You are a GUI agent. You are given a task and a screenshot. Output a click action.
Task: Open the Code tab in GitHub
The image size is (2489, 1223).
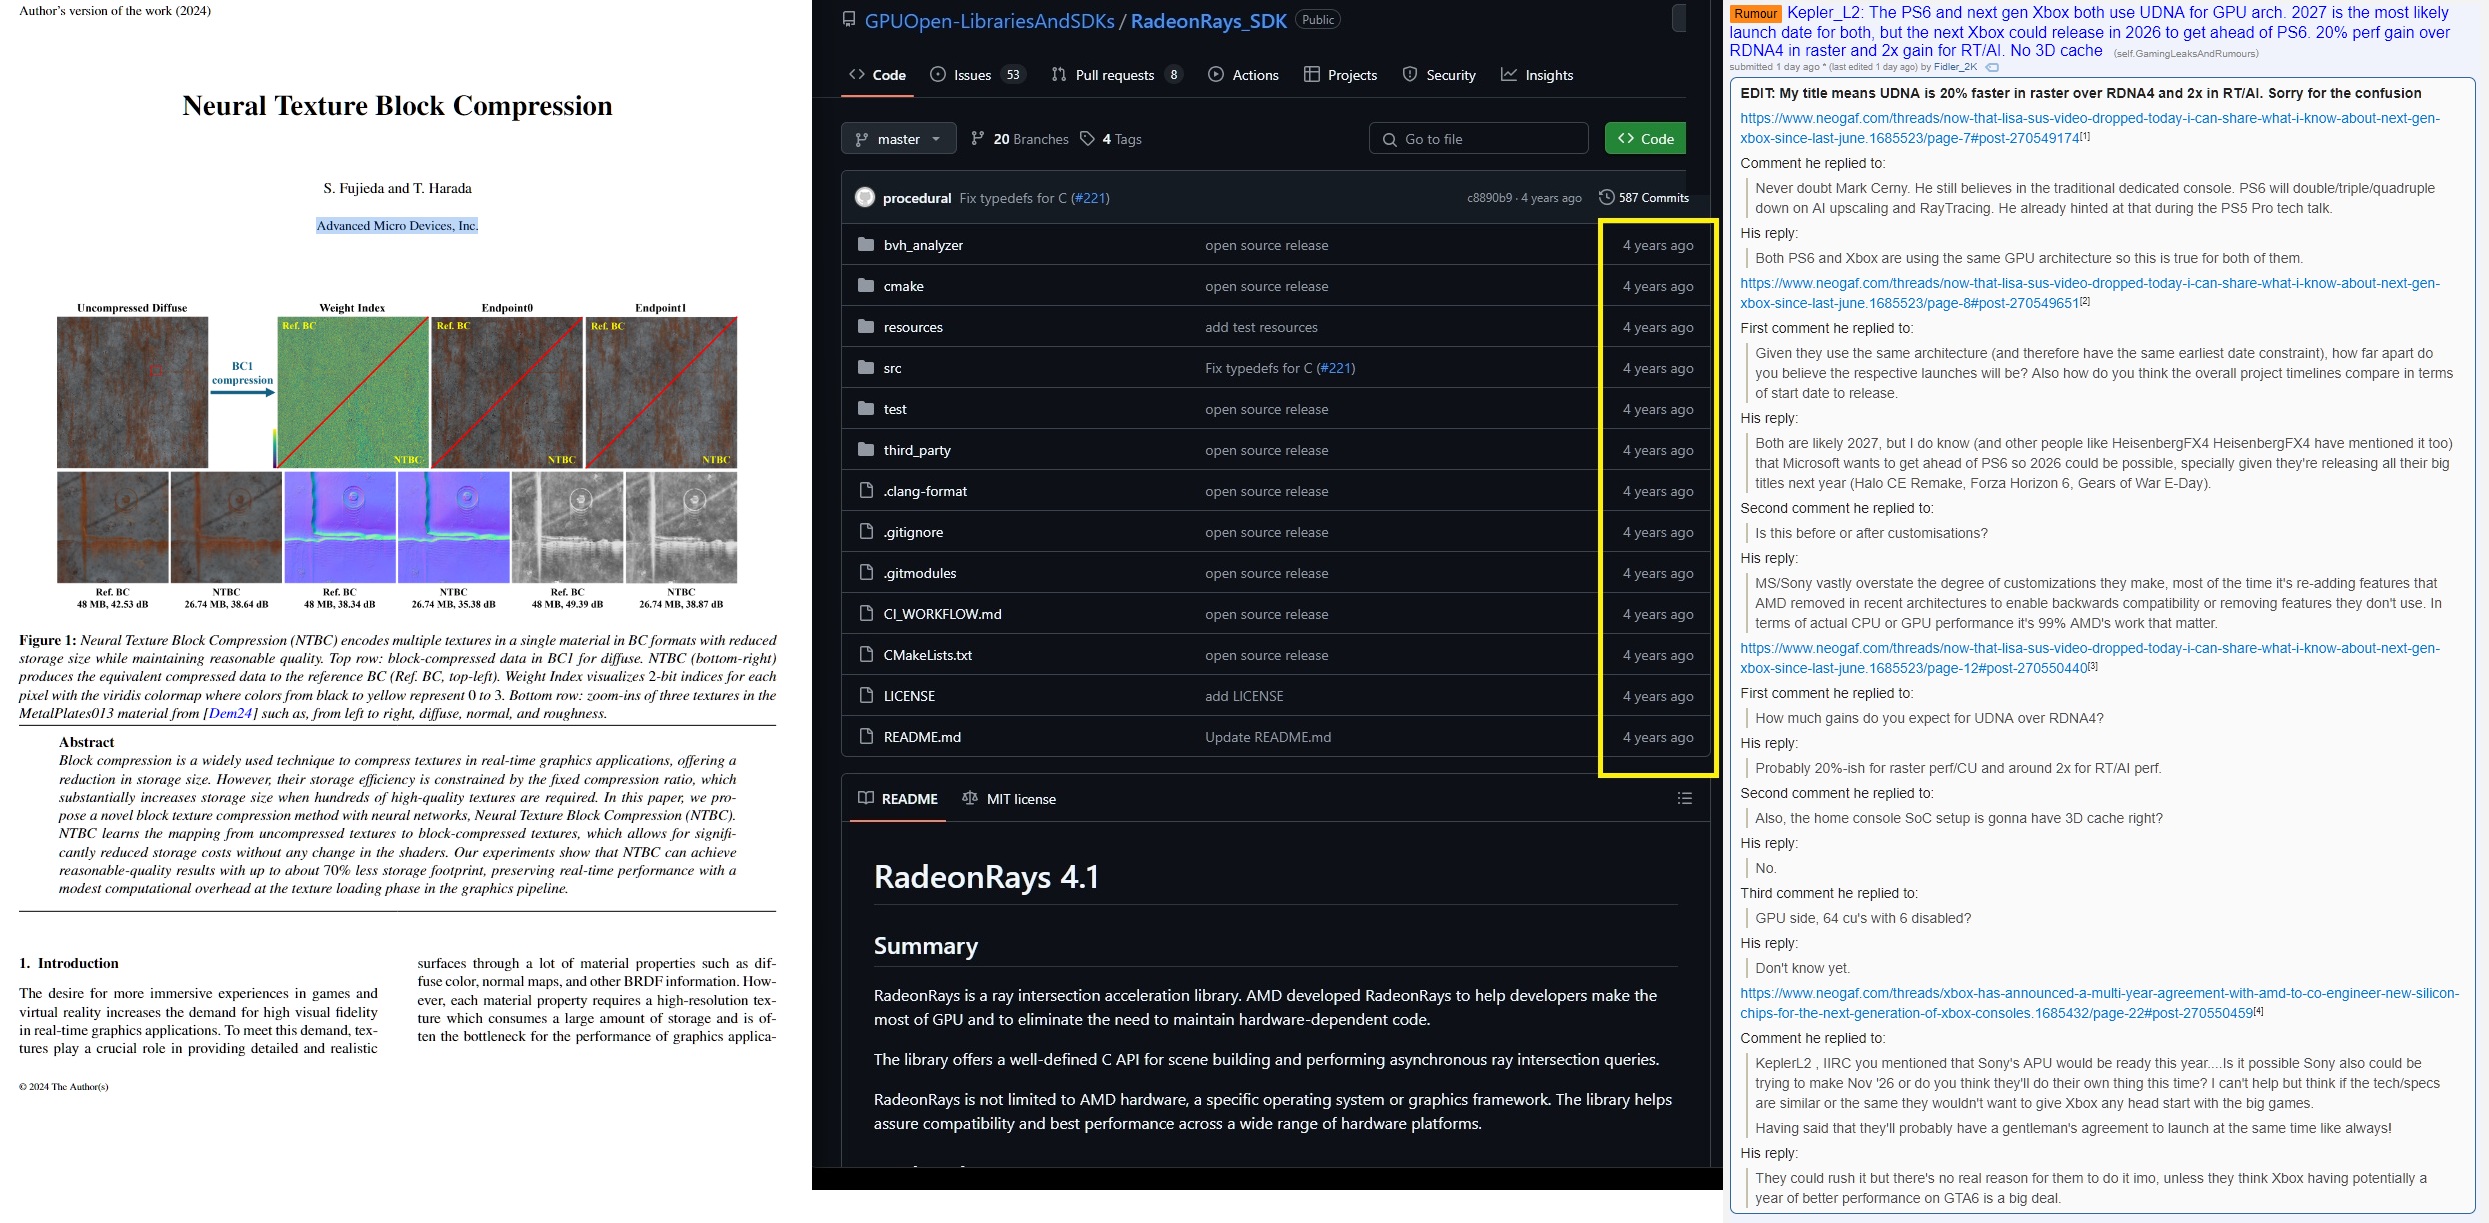coord(877,75)
